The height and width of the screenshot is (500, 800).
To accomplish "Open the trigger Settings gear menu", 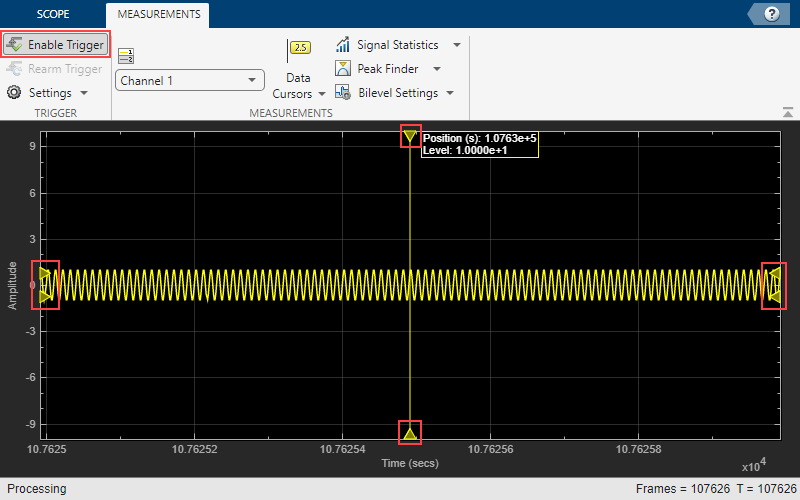I will pyautogui.click(x=14, y=93).
